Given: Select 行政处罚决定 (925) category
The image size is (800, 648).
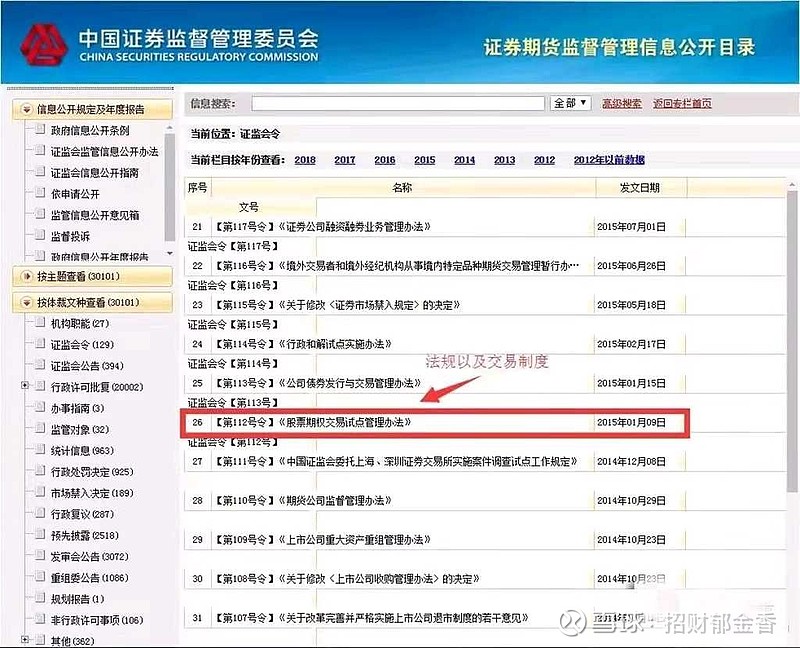Looking at the screenshot, I should pos(92,472).
